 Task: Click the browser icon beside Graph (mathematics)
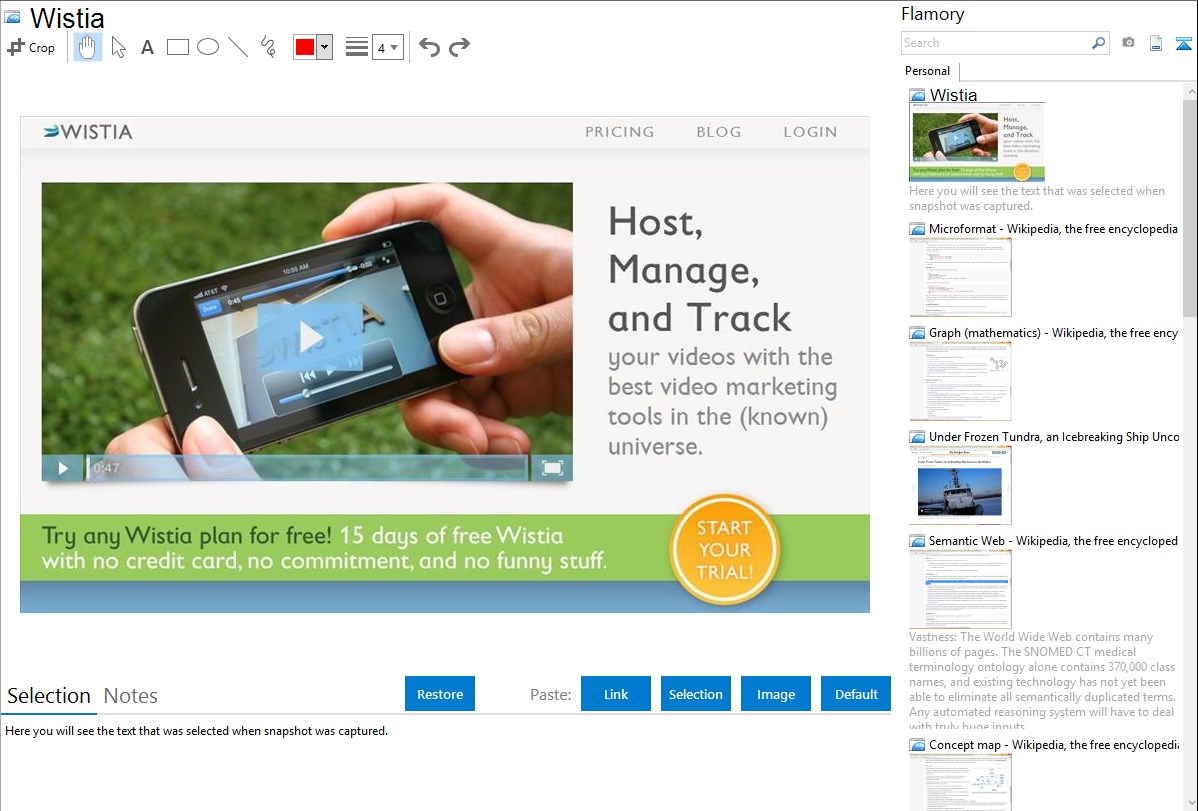917,333
